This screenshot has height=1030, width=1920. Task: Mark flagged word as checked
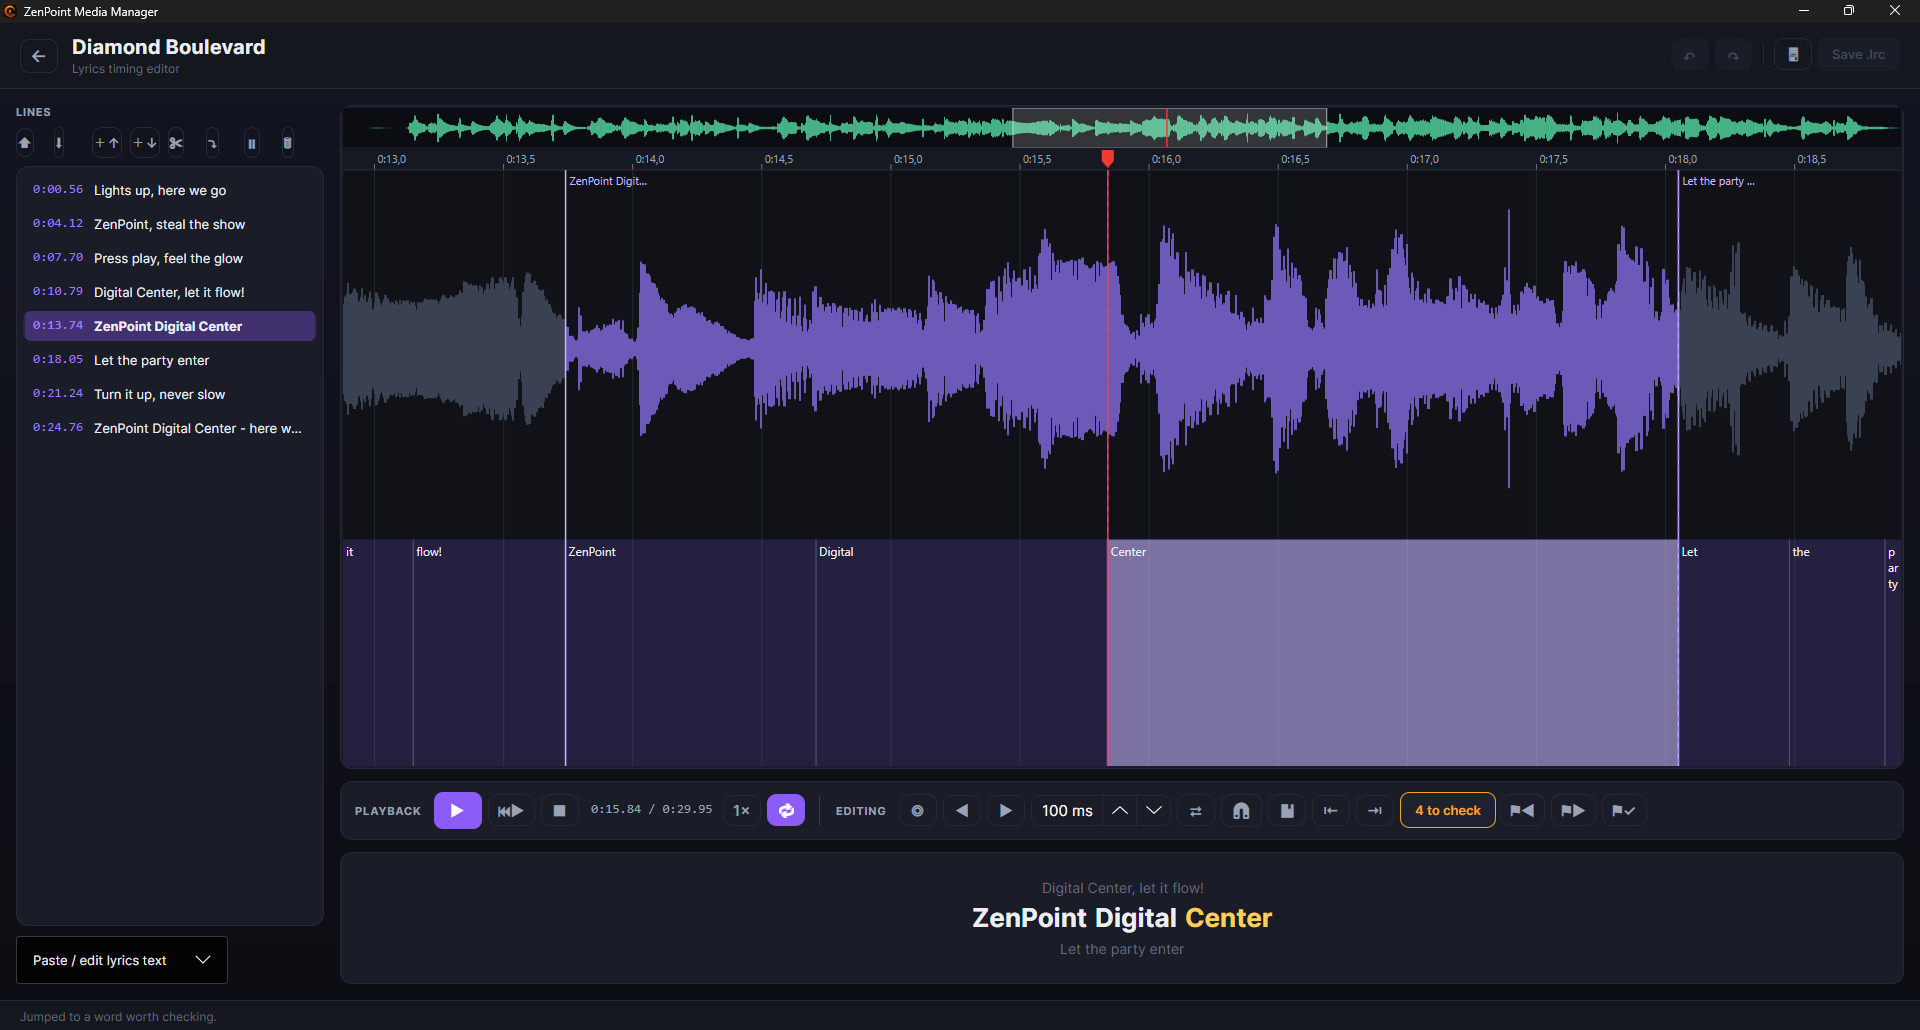(1624, 810)
